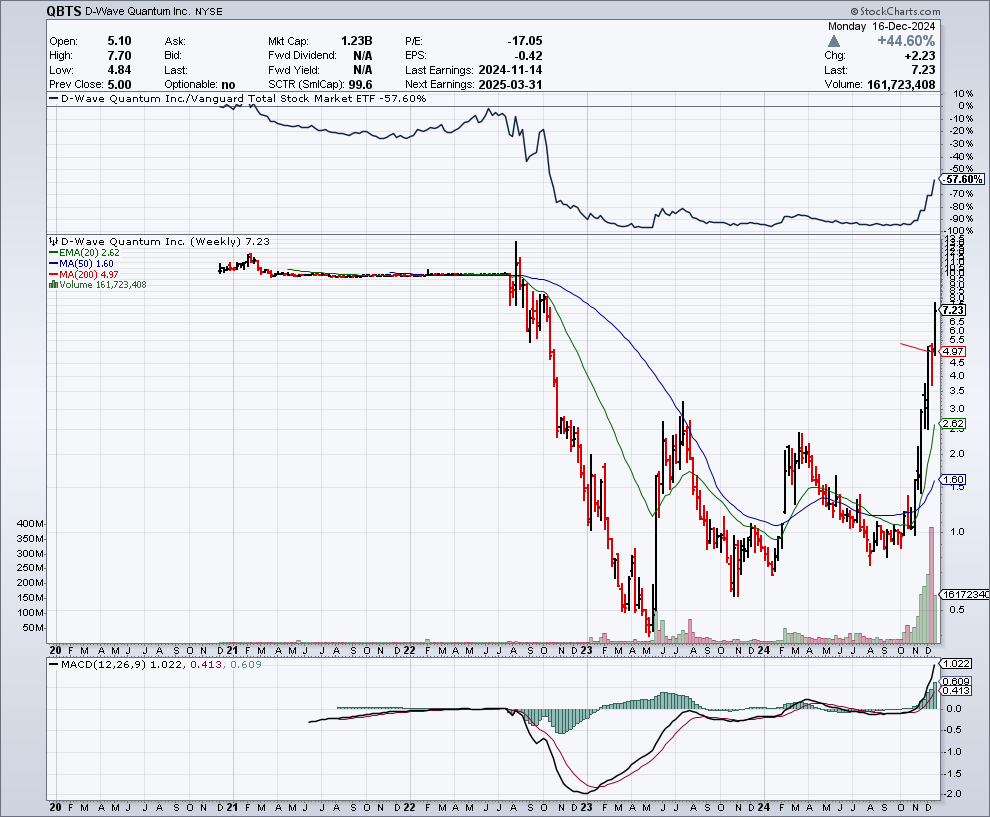Click the 10% label on ratio axis

965,93
